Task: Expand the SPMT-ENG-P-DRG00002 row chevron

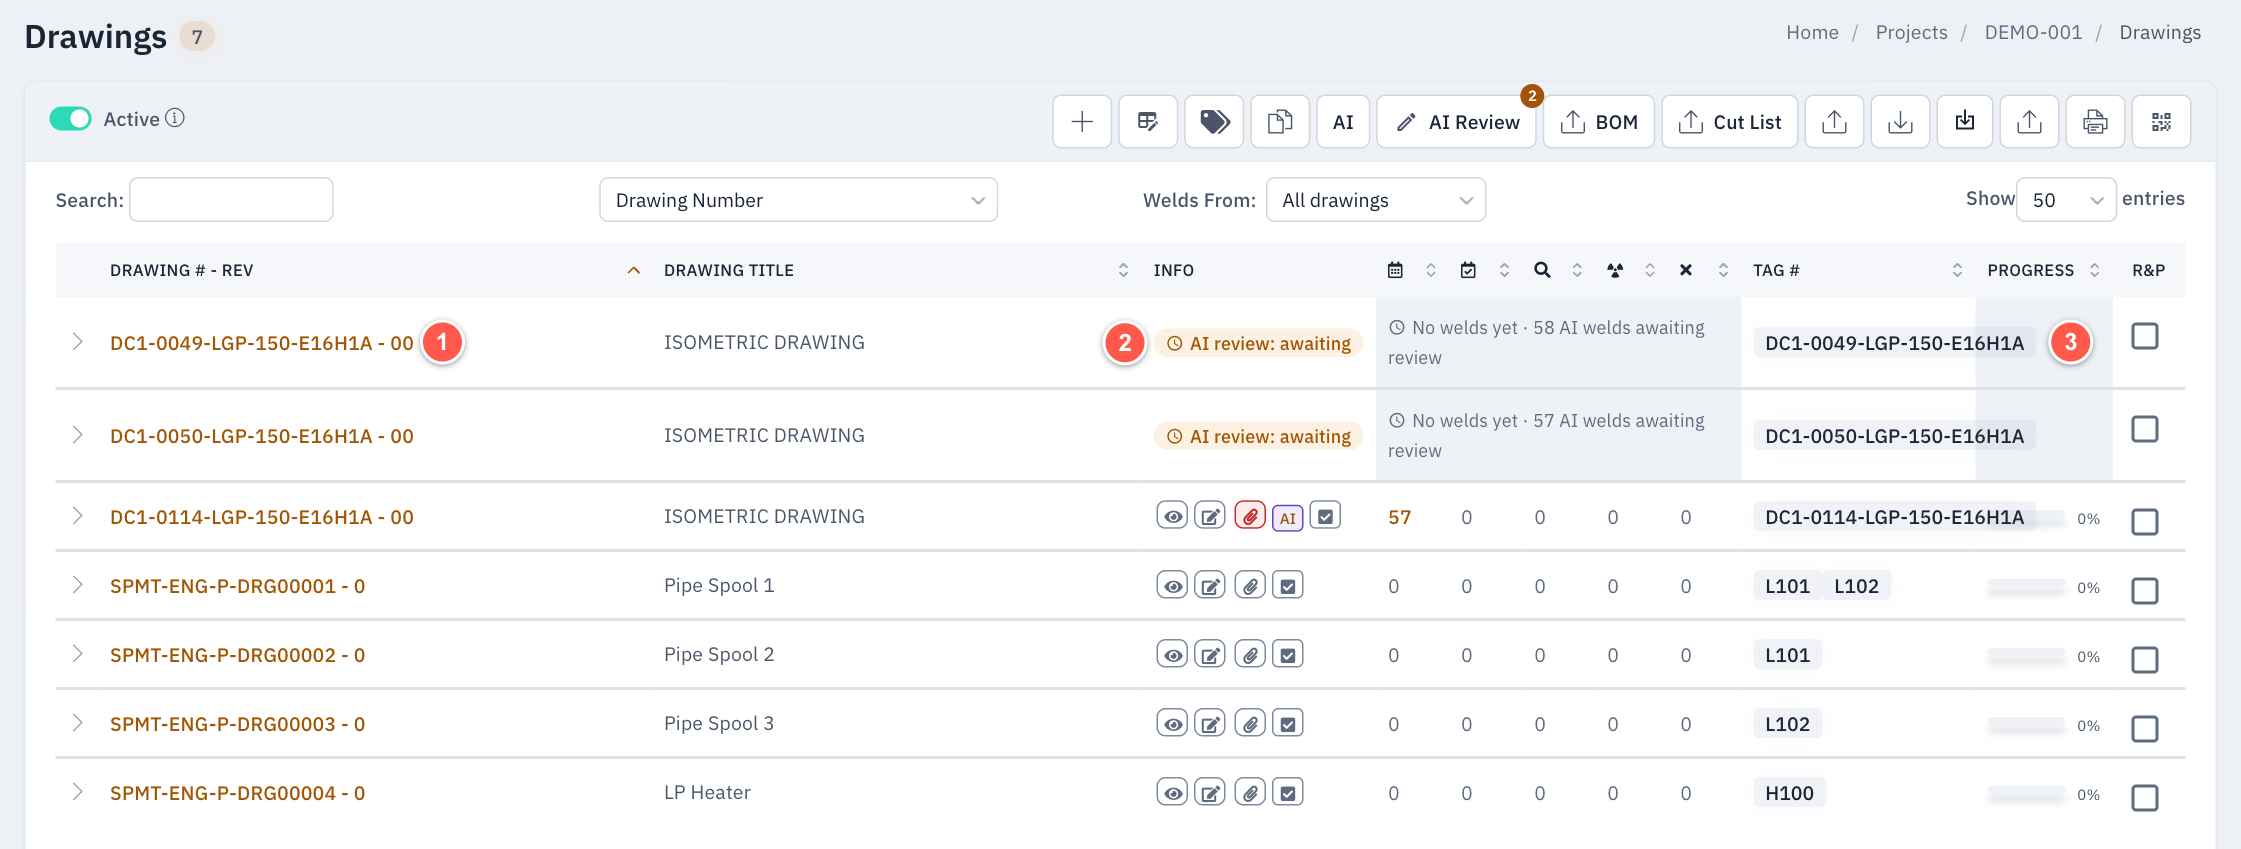Action: (77, 654)
